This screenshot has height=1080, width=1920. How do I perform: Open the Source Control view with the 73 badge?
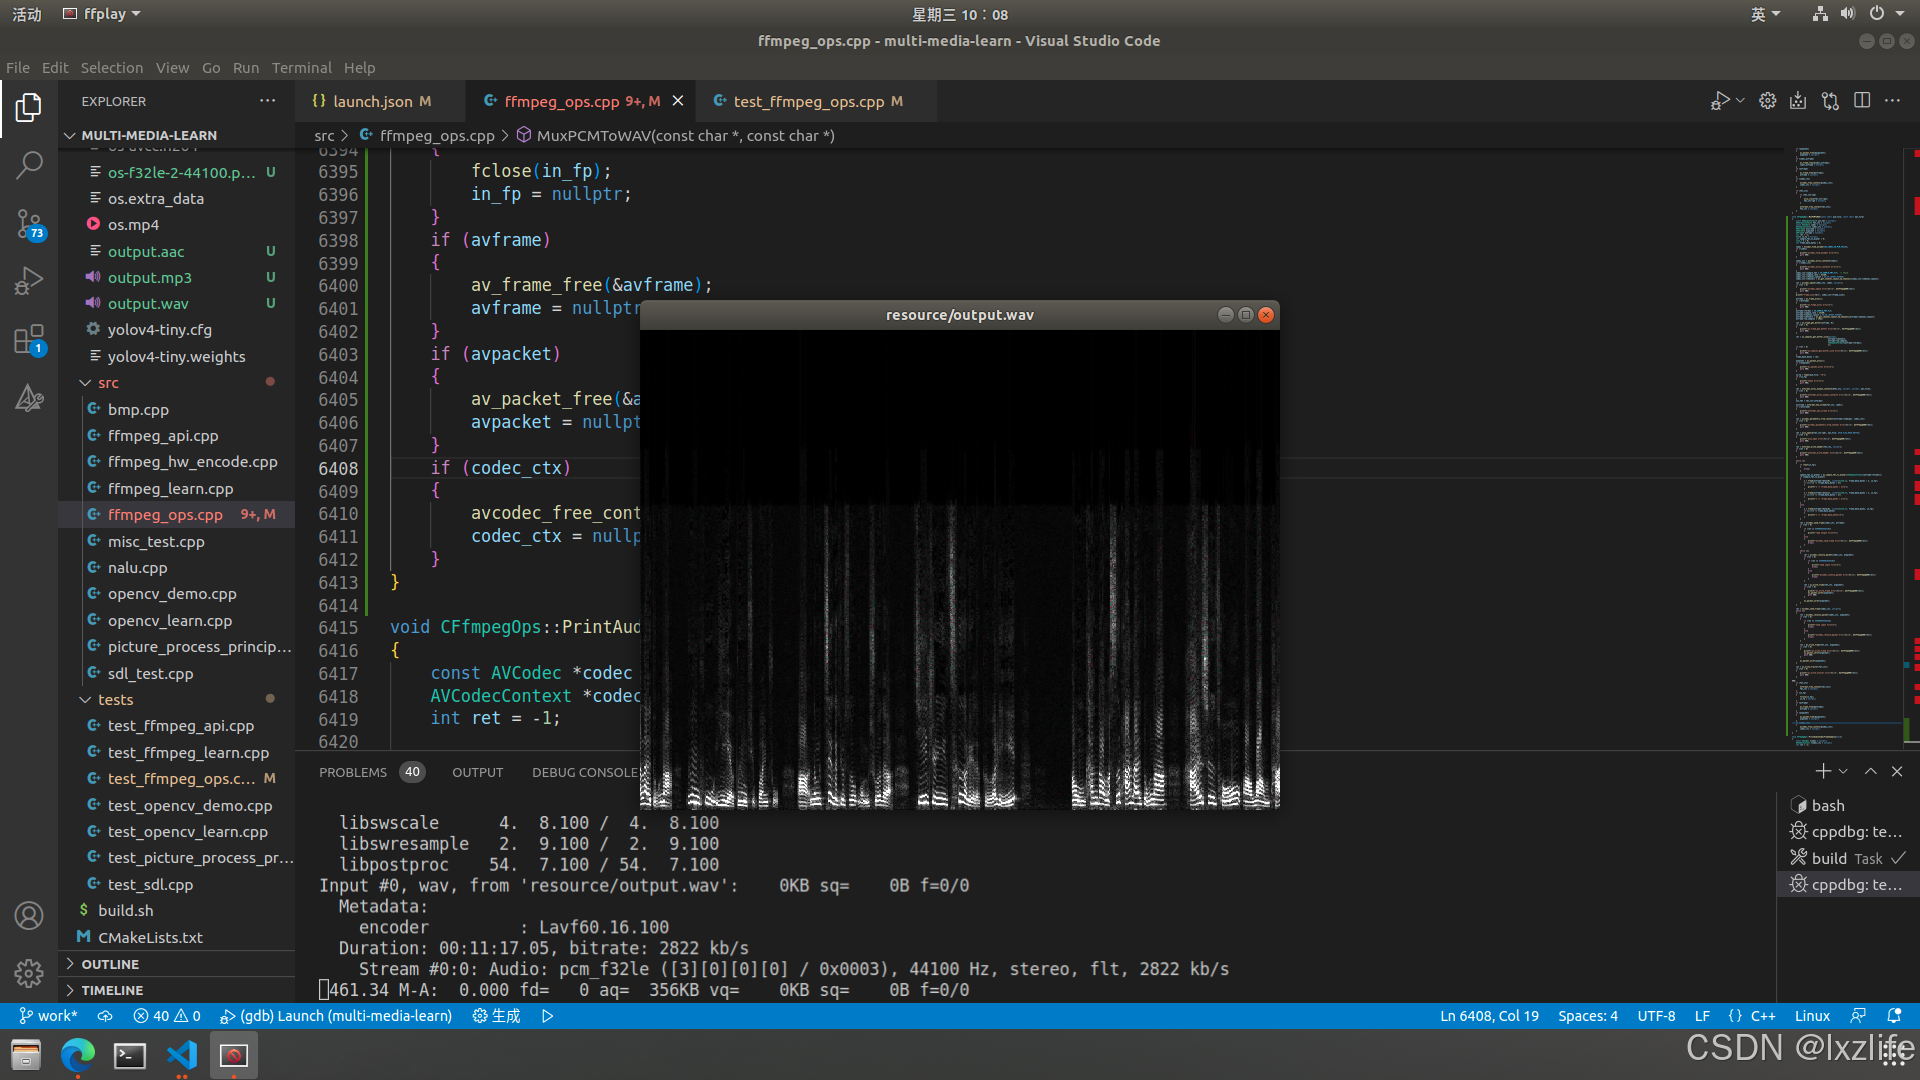pos(29,224)
